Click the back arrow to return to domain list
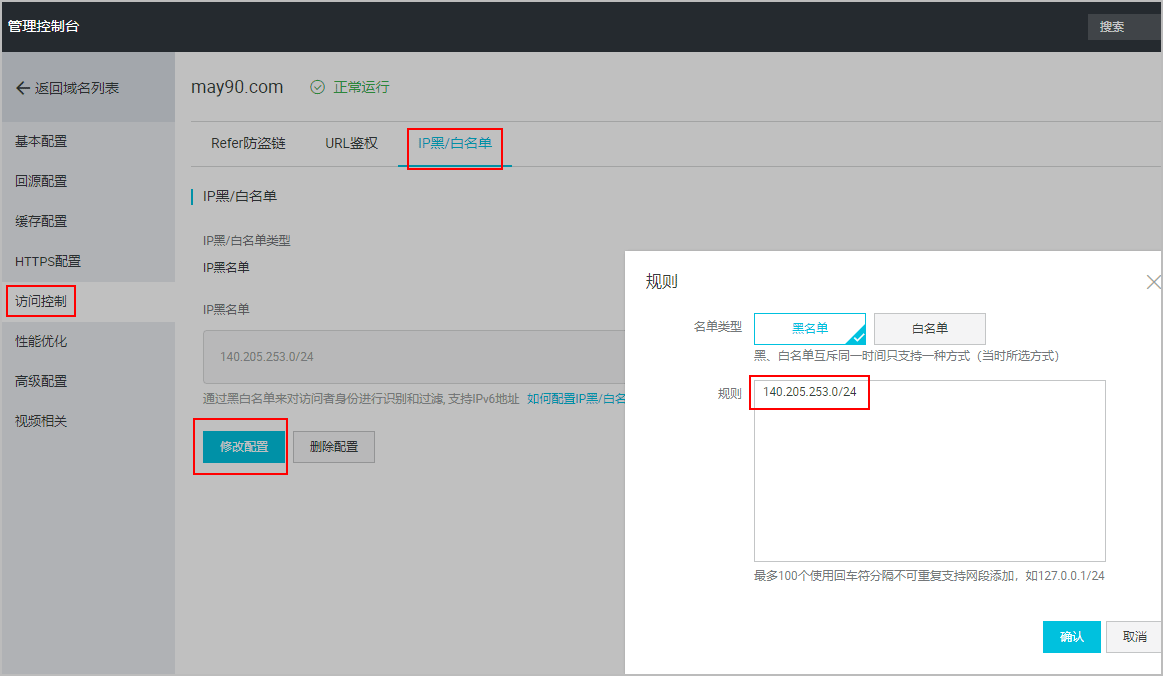1163x676 pixels. point(22,88)
